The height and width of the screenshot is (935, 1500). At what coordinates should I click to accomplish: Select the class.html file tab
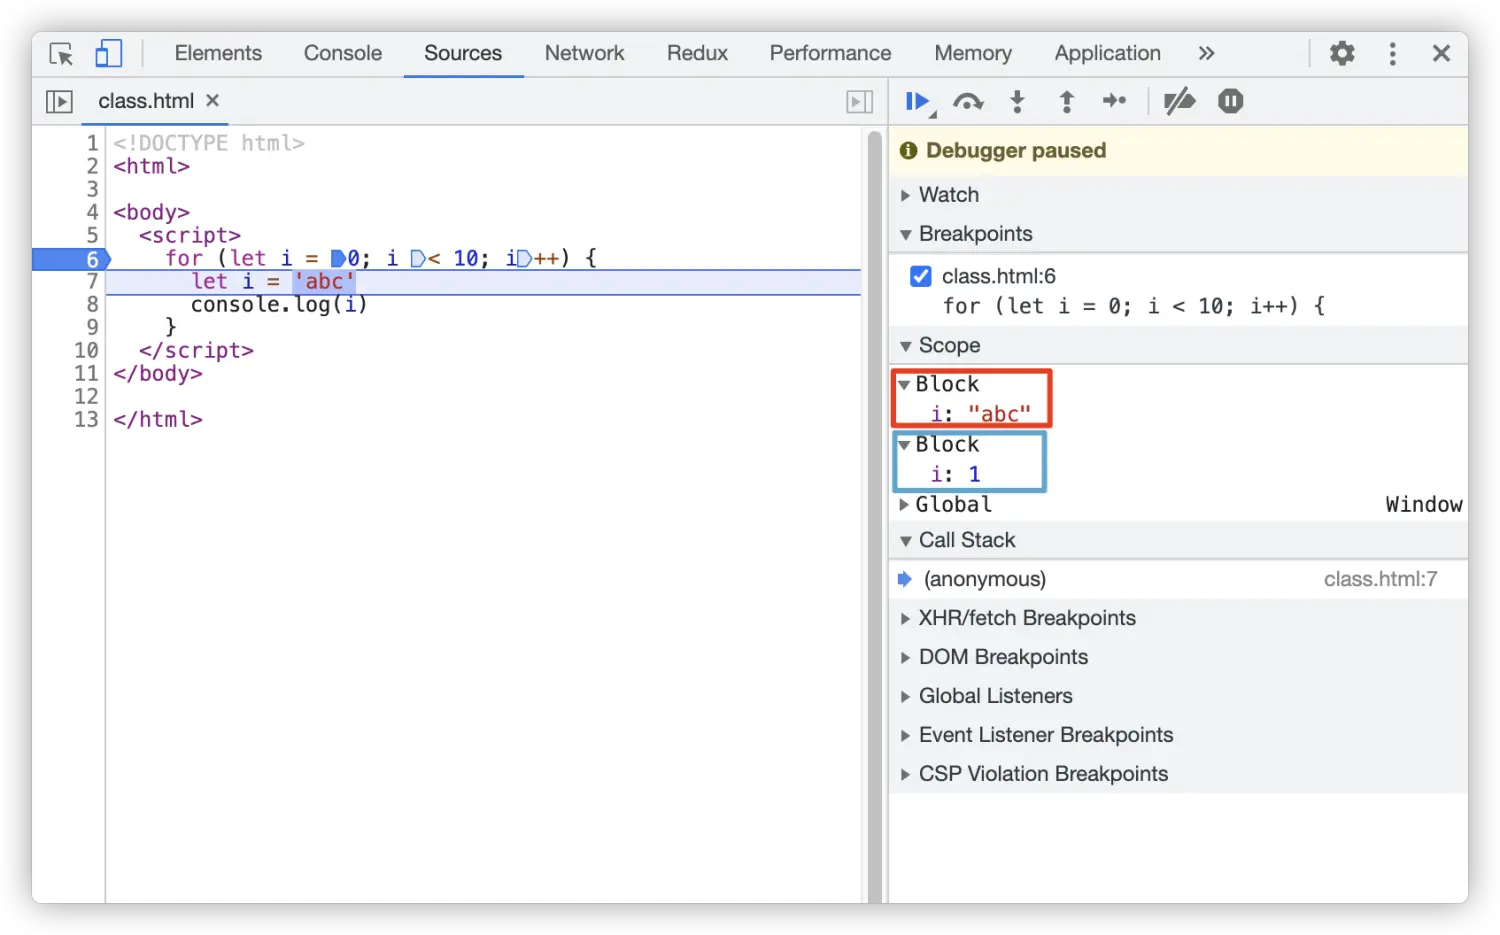click(146, 101)
